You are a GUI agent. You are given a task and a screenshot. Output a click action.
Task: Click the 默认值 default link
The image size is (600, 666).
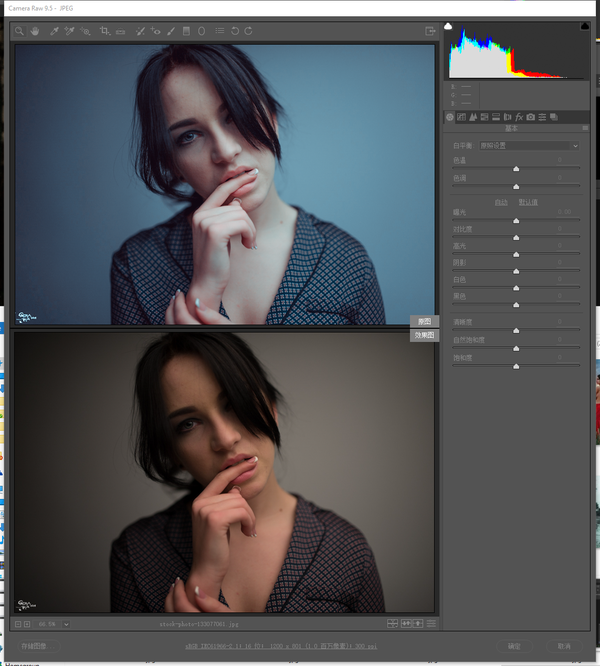tap(528, 202)
